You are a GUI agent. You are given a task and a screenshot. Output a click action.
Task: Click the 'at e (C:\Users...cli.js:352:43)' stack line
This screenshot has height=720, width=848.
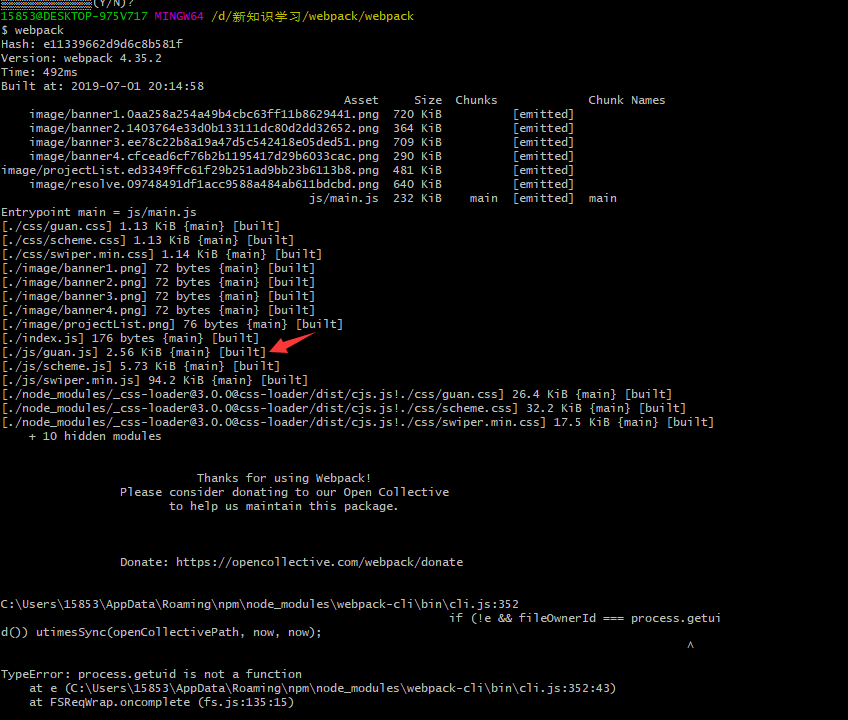[x=323, y=689]
